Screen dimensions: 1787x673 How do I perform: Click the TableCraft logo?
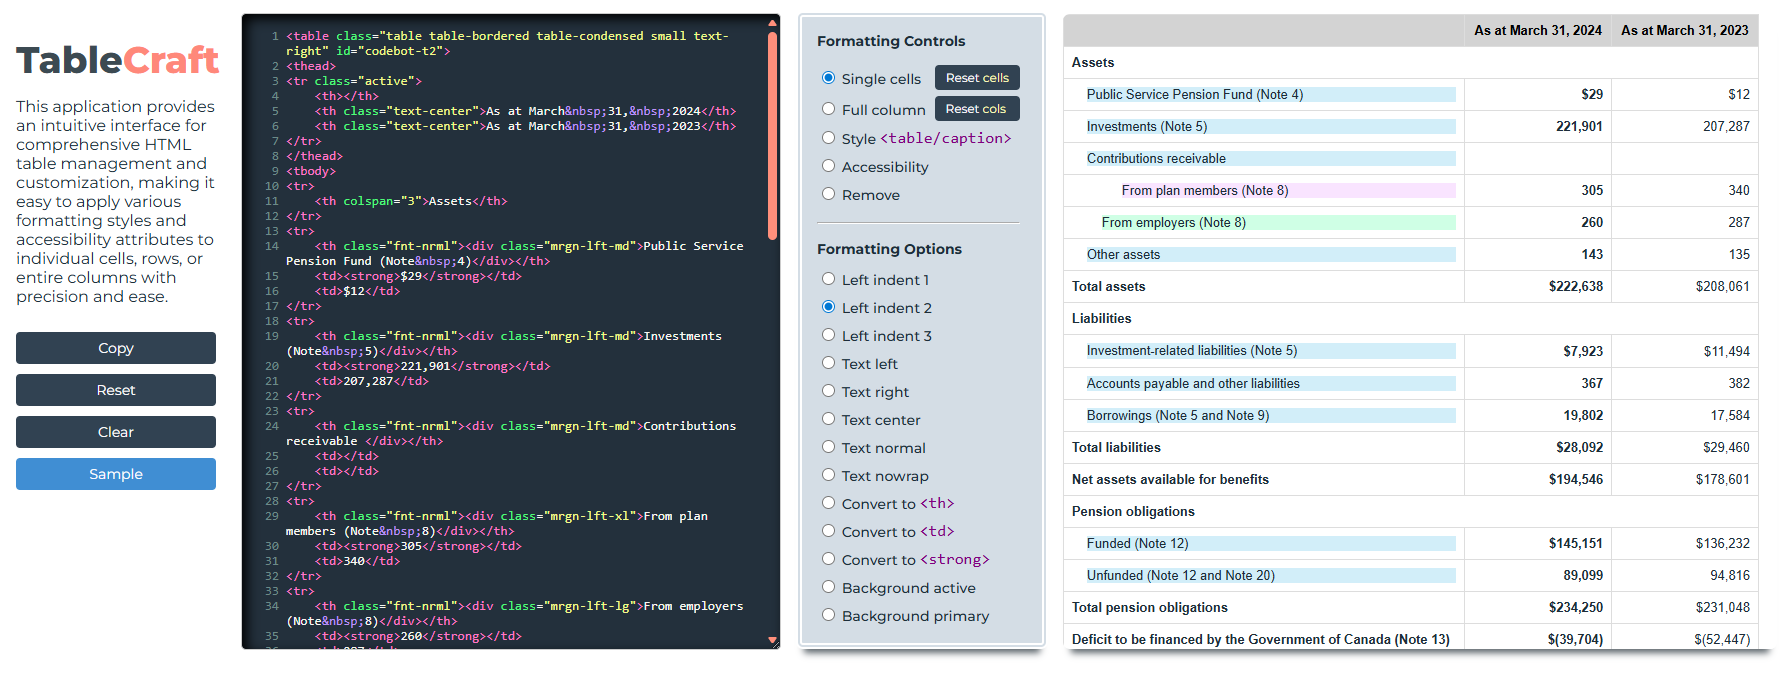(x=117, y=61)
